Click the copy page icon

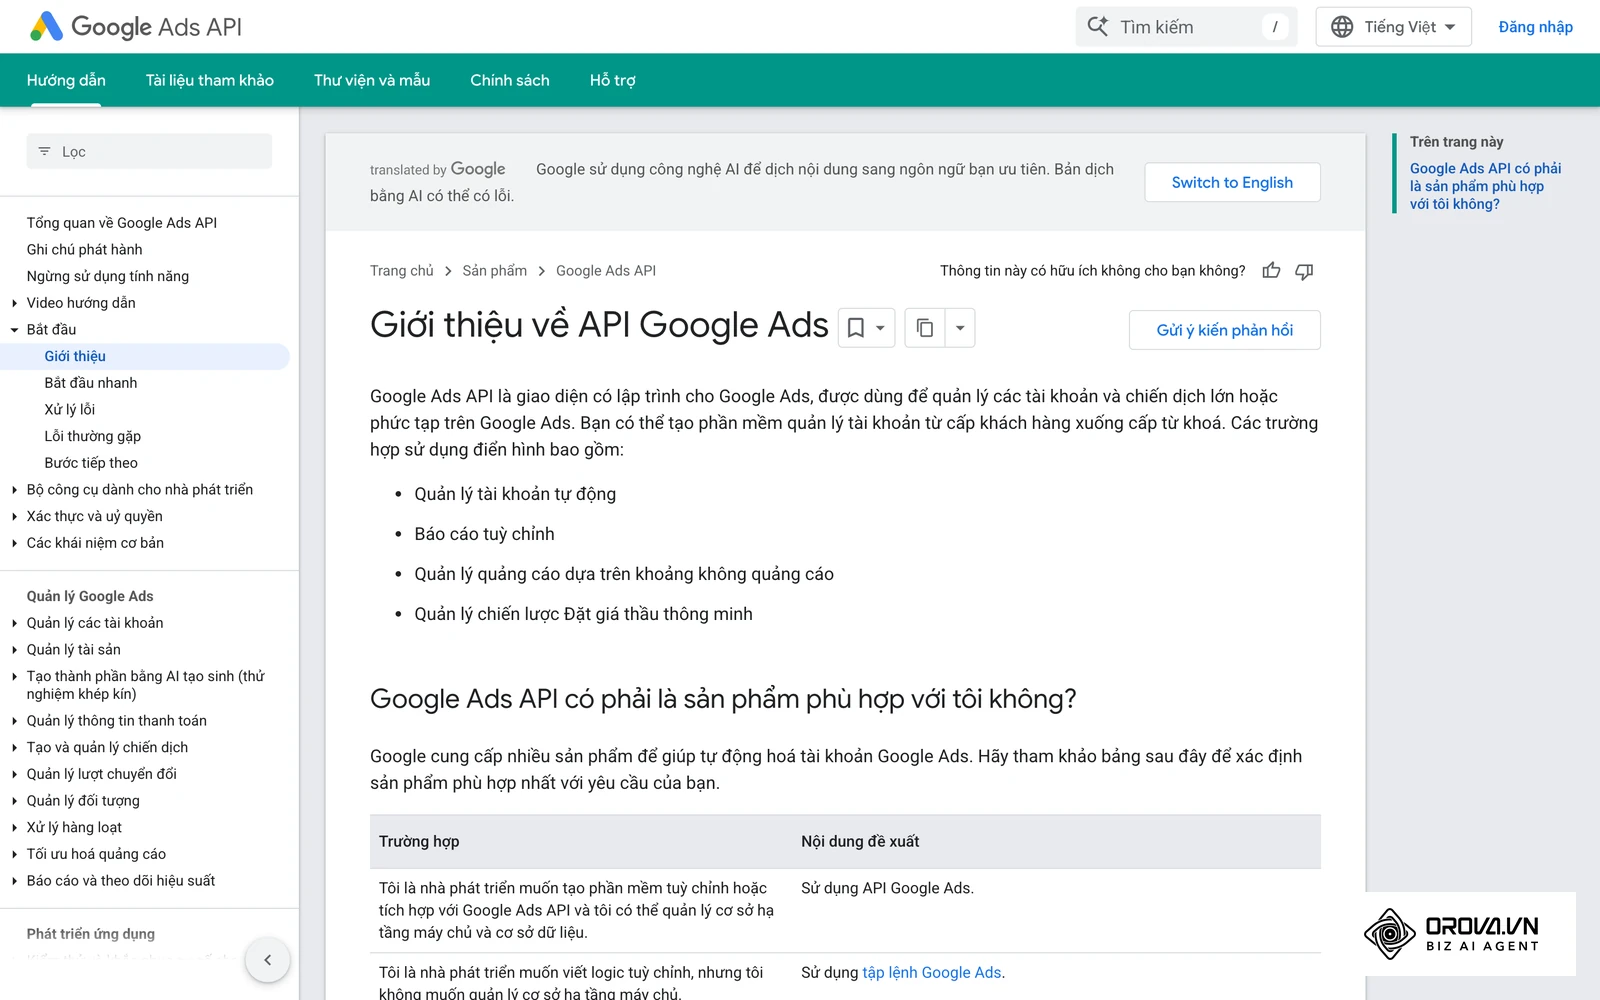pyautogui.click(x=925, y=328)
